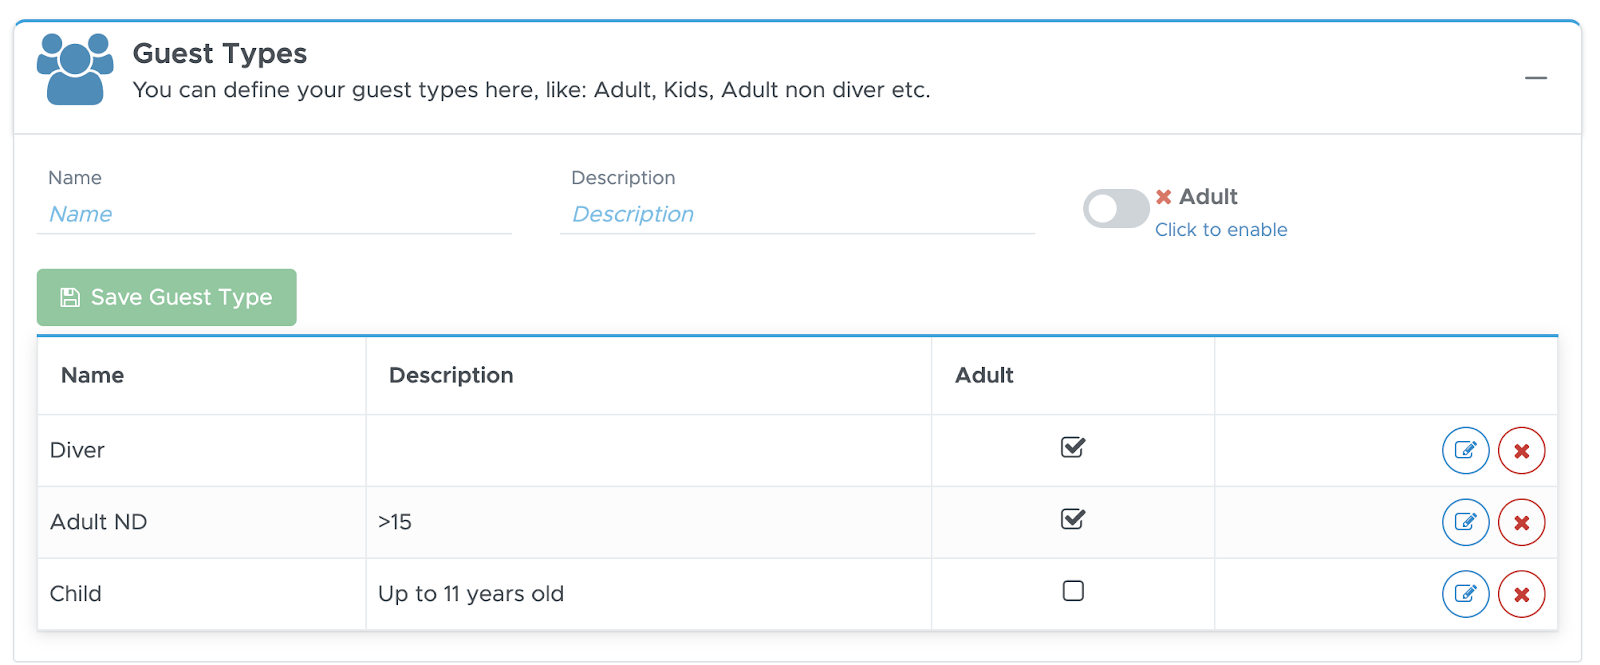Uncheck the Adult checkbox for Adult ND

pos(1073,519)
